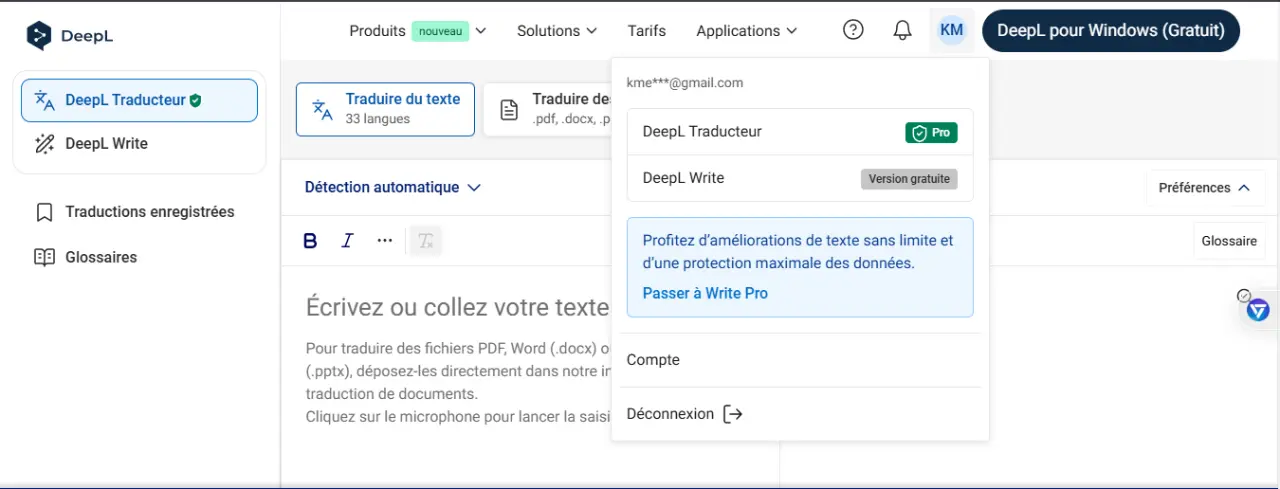Toggle bold formatting

(x=310, y=240)
